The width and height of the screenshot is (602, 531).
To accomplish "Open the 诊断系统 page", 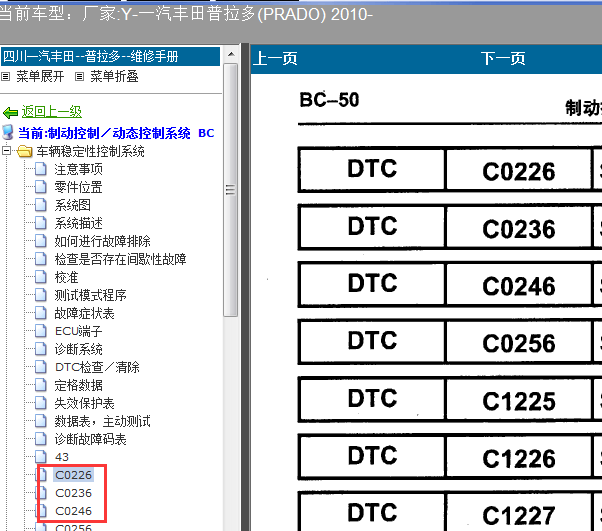I will coord(78,349).
